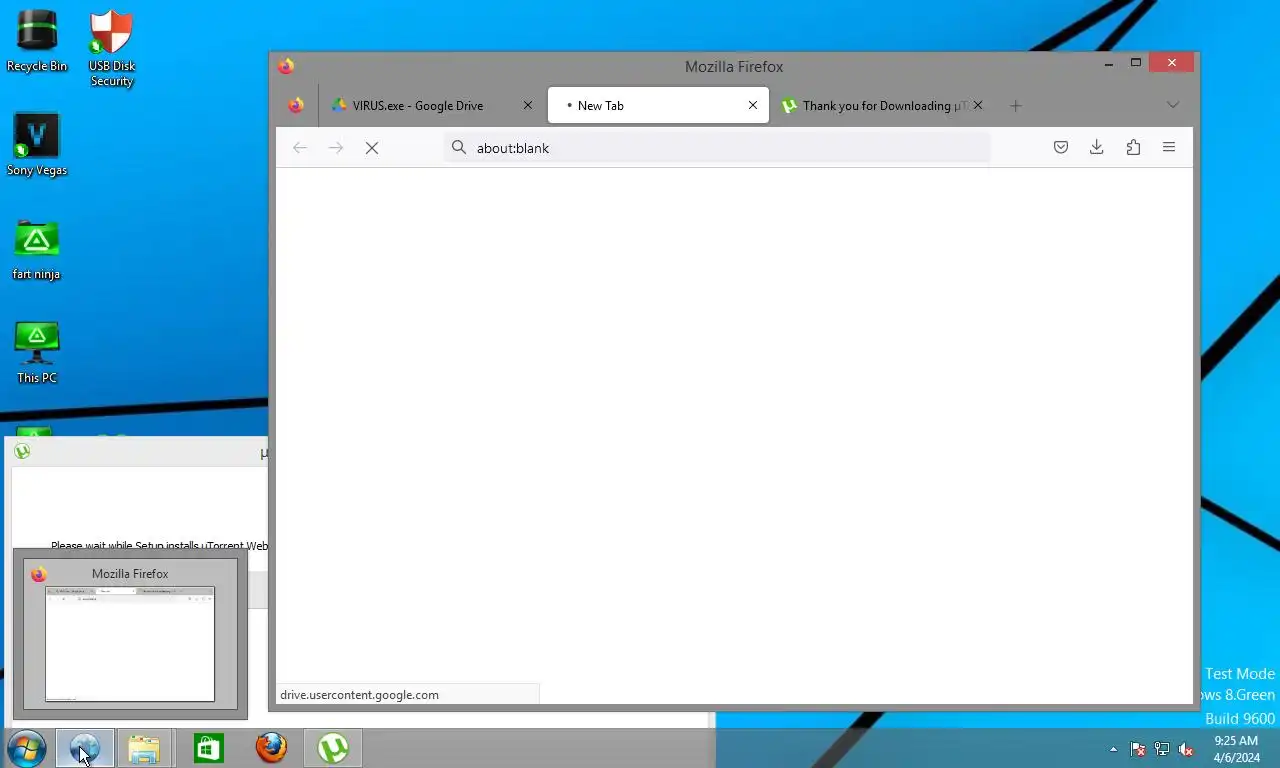This screenshot has width=1280, height=768.
Task: Switch to VIRUS.exe - Google Drive tab
Action: (x=432, y=105)
